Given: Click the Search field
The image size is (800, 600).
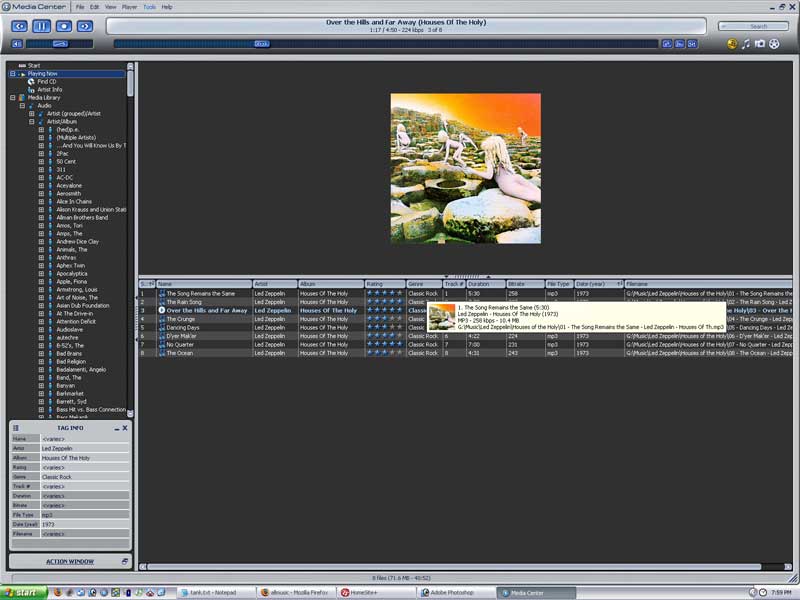Looking at the screenshot, I should (753, 26).
